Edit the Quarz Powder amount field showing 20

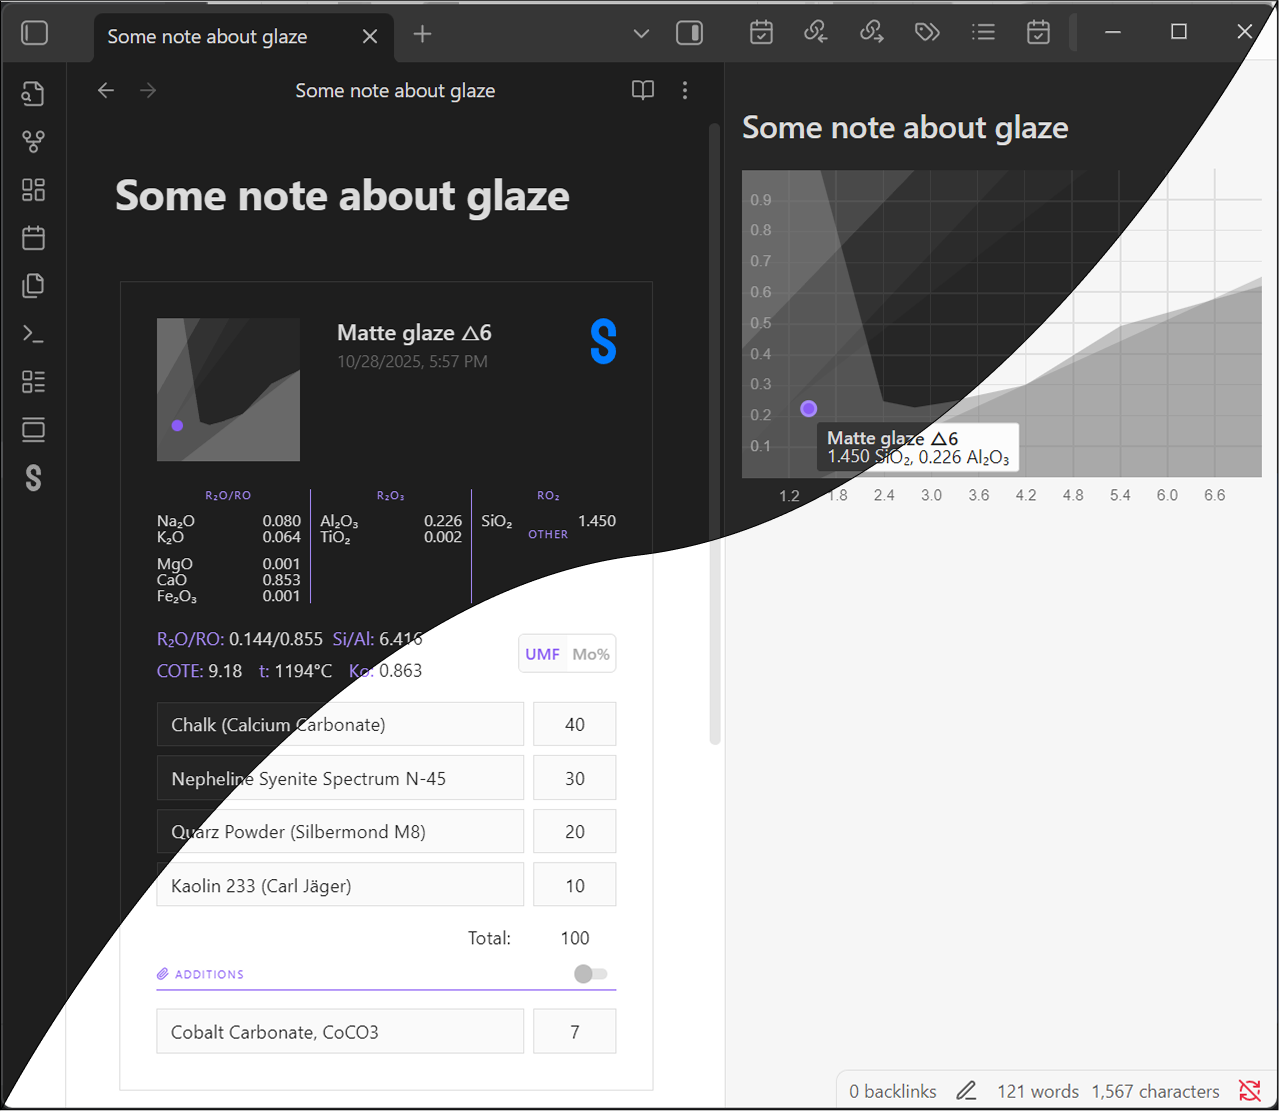[x=574, y=831]
